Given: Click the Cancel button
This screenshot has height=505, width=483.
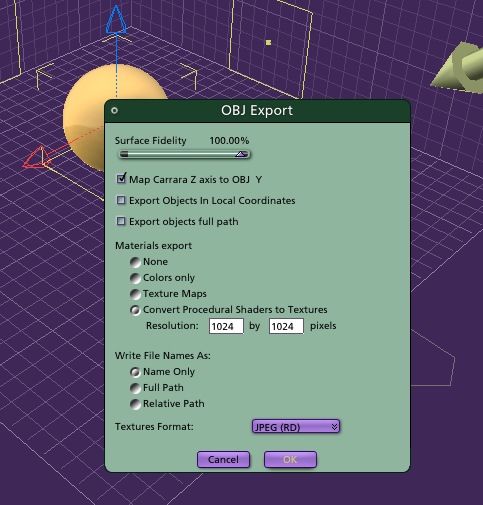Looking at the screenshot, I should click(223, 459).
